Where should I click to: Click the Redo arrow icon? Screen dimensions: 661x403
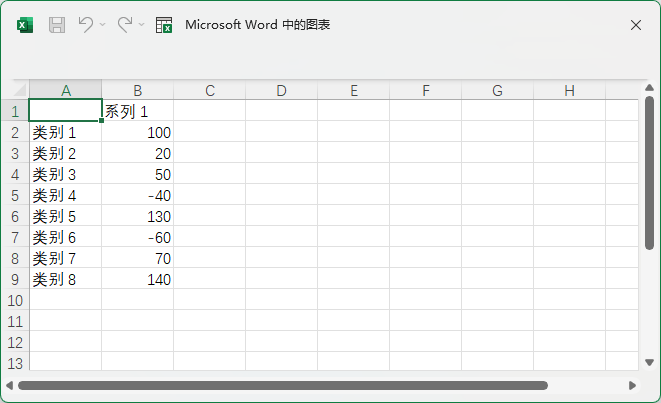(x=125, y=25)
